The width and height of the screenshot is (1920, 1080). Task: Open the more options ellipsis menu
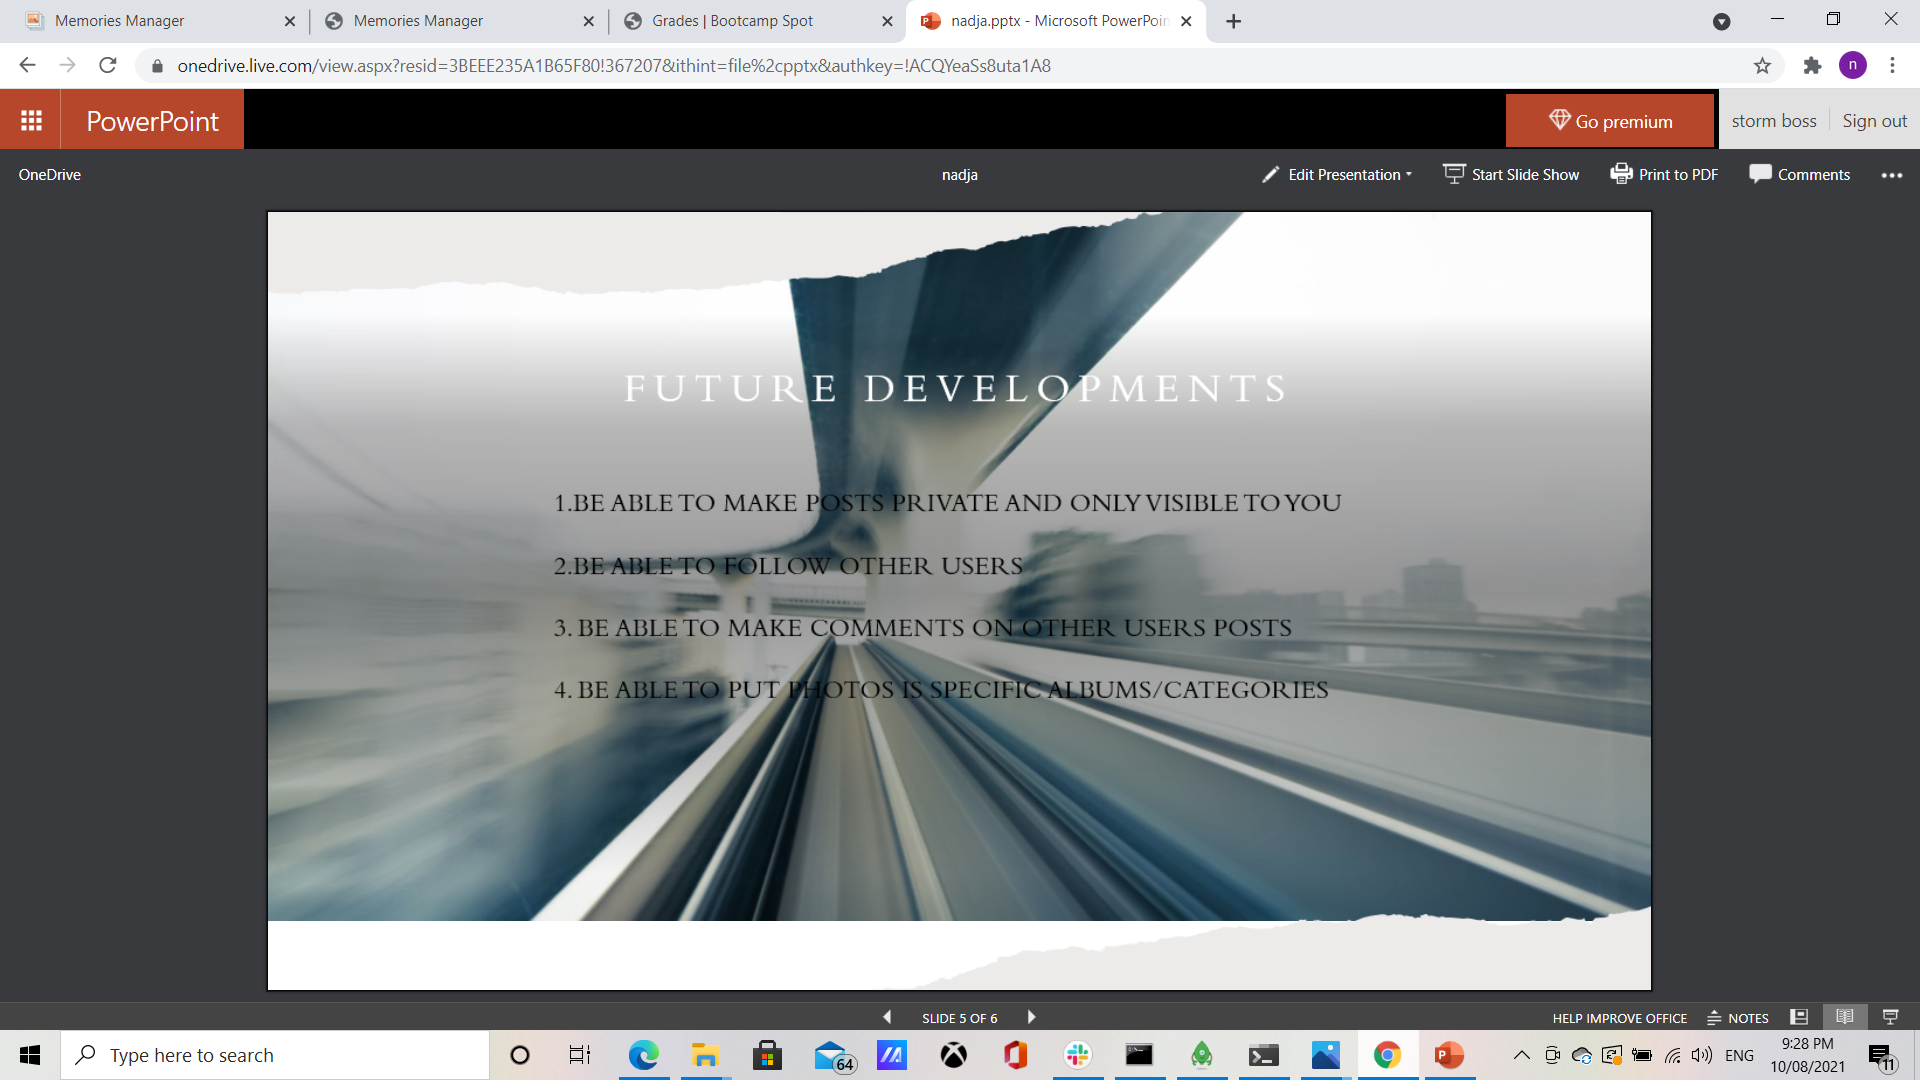[x=1891, y=175]
